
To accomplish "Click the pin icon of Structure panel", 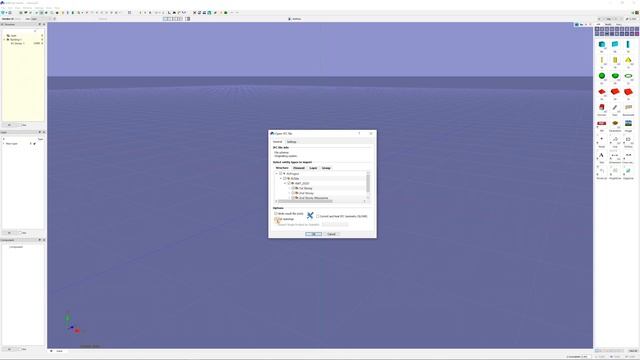I will pyautogui.click(x=40, y=24).
